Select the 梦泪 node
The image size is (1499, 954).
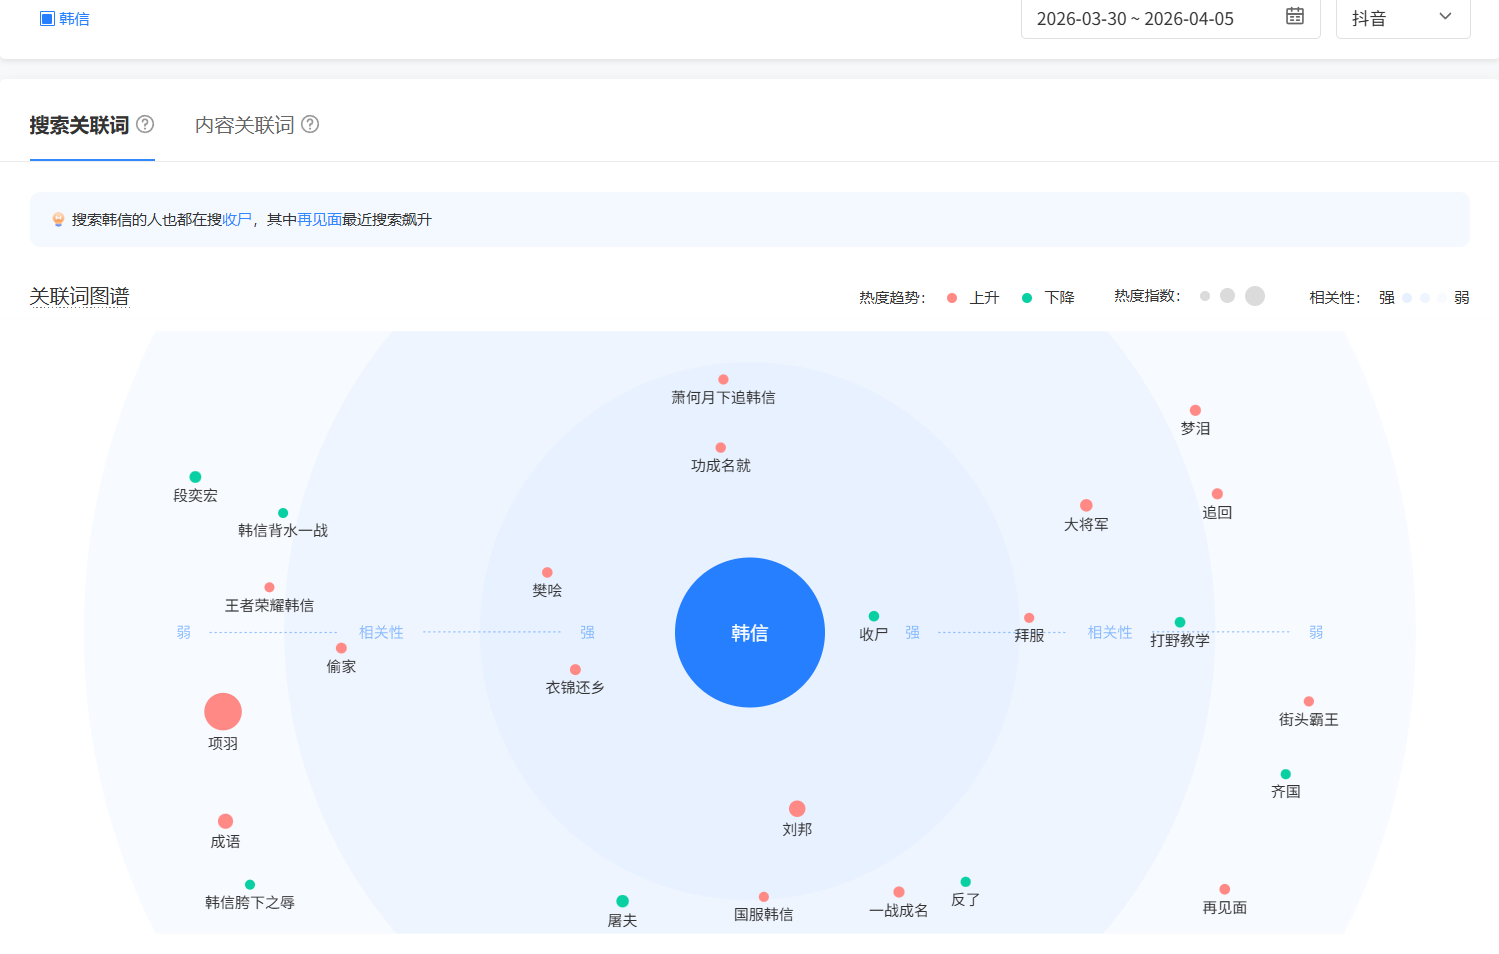pos(1195,411)
